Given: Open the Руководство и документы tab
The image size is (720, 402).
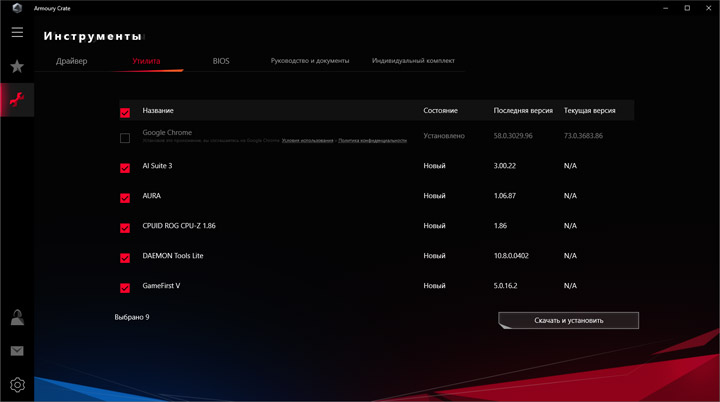Looking at the screenshot, I should [310, 61].
